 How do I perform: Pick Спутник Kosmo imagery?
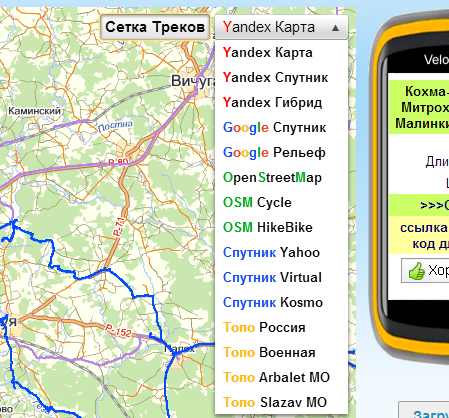tap(282, 303)
